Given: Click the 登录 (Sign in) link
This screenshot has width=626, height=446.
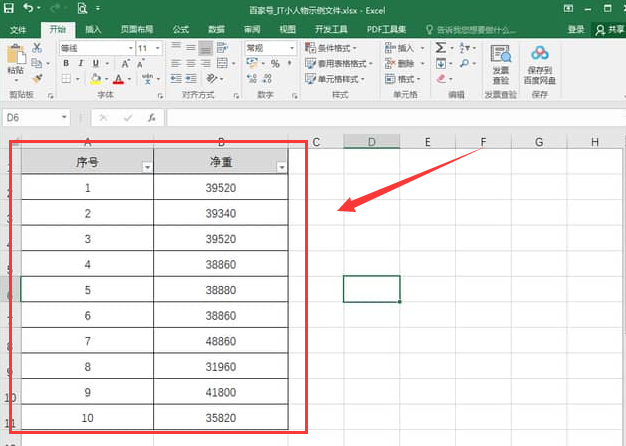Looking at the screenshot, I should (576, 30).
